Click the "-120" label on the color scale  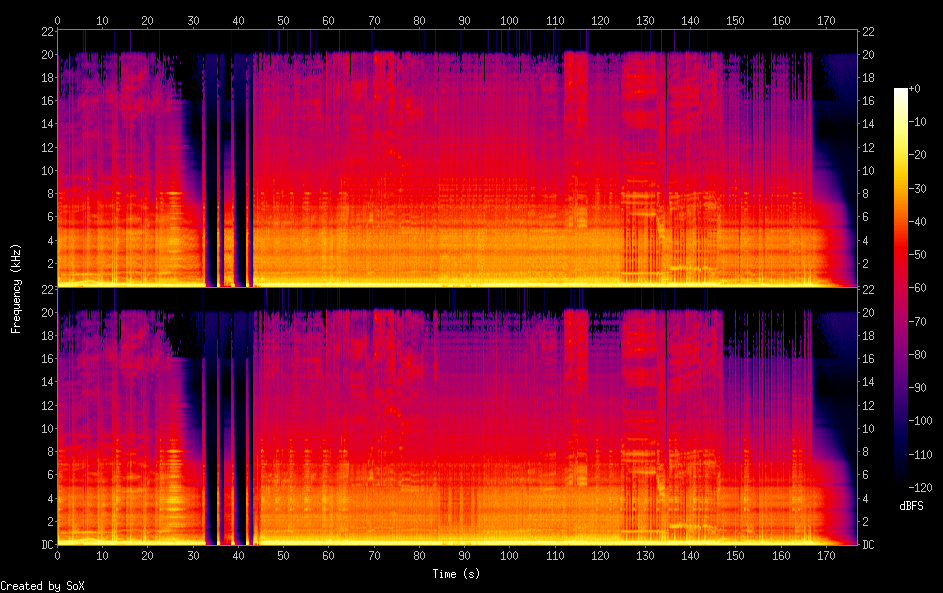(x=921, y=487)
